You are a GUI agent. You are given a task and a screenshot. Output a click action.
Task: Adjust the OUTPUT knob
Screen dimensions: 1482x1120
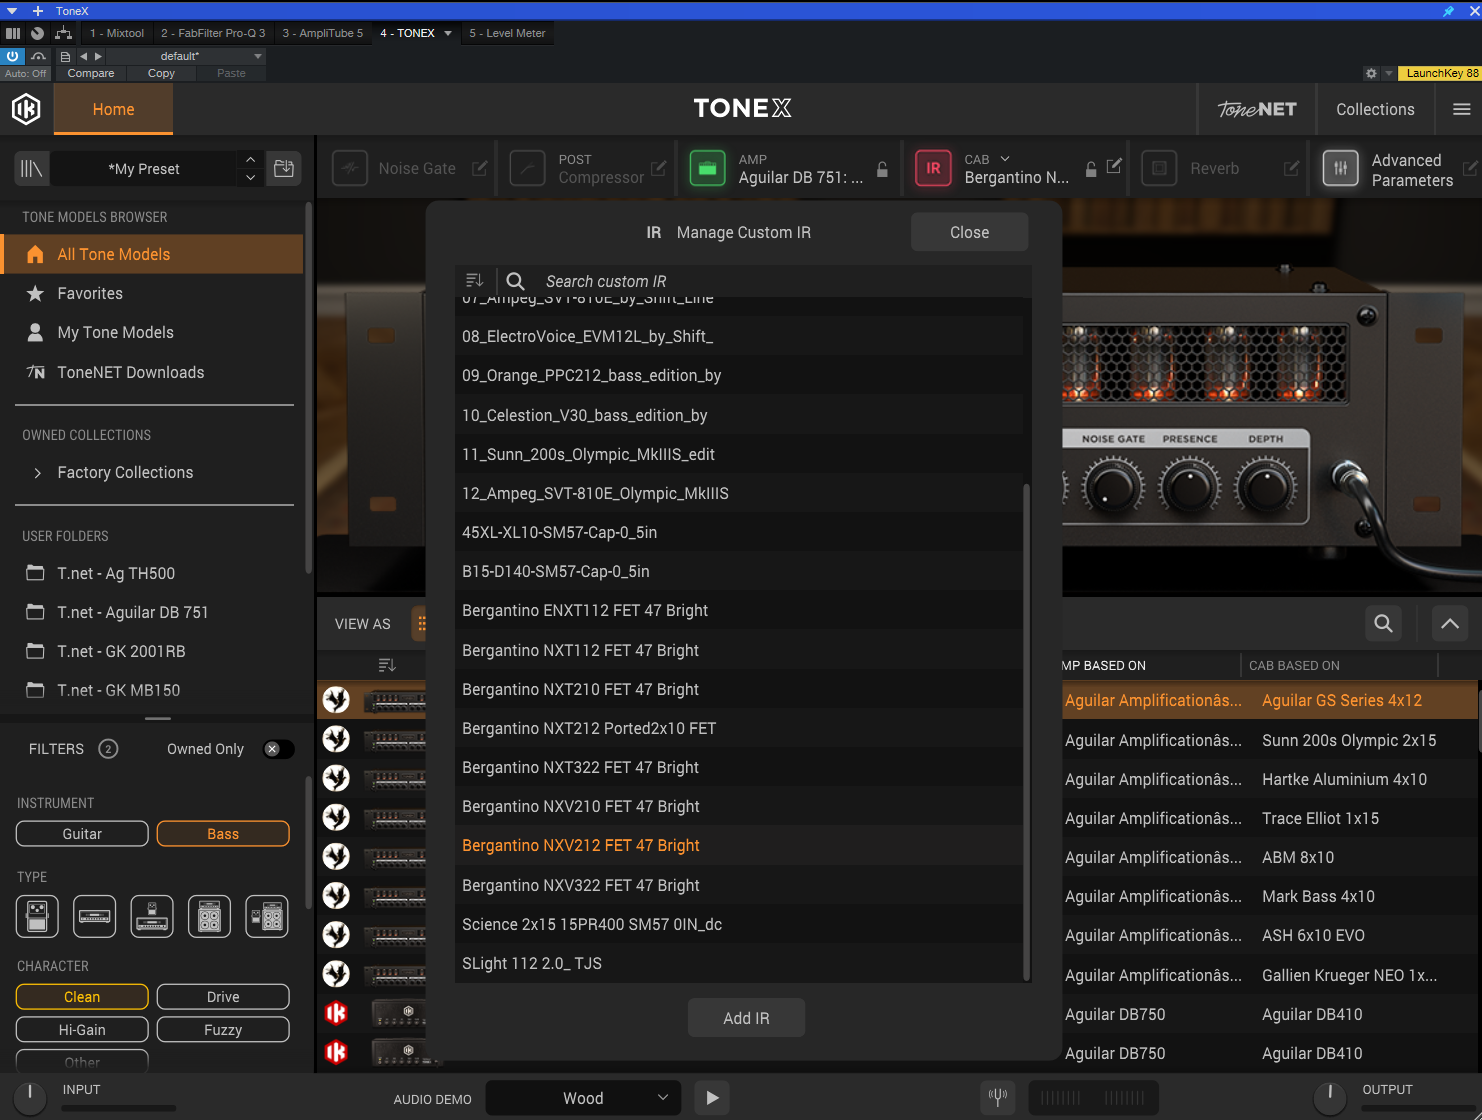coord(1329,1098)
